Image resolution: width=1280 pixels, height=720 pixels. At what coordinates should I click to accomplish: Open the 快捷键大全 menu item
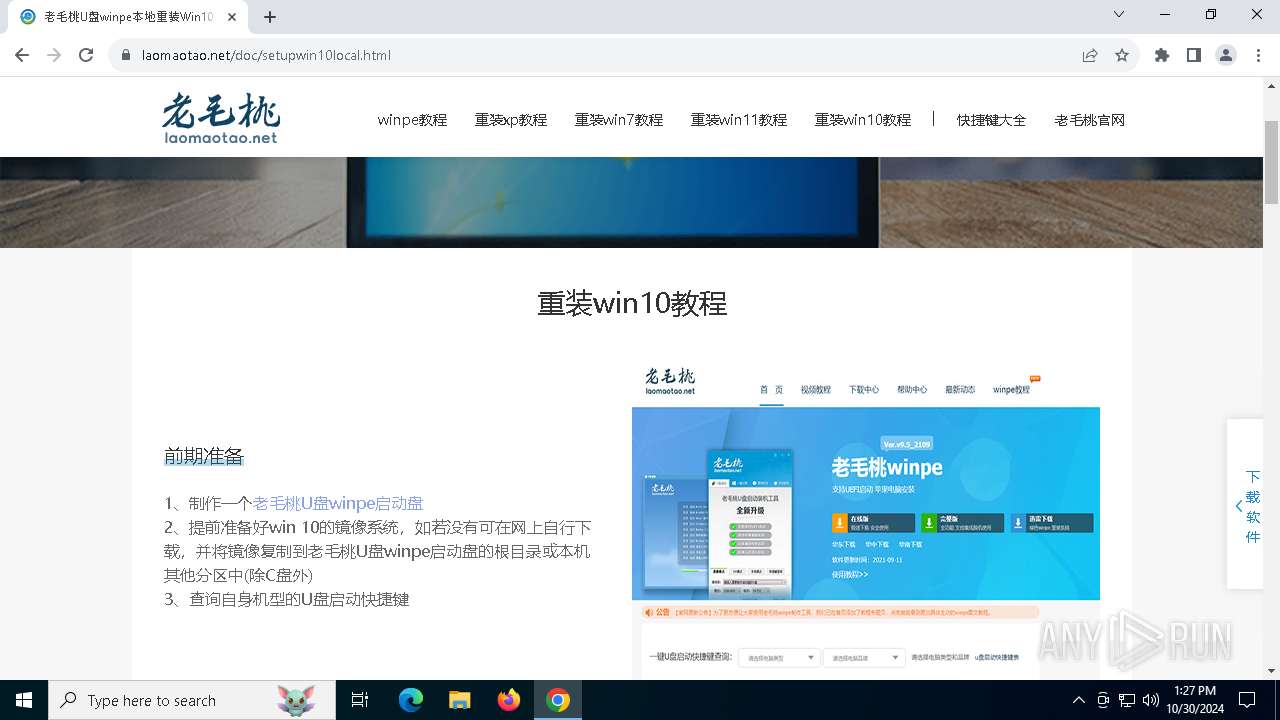(991, 120)
